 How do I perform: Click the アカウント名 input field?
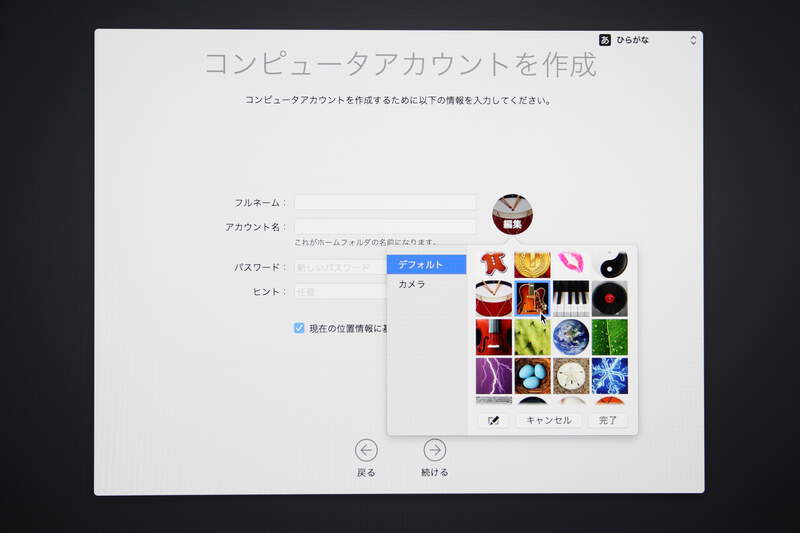(385, 227)
